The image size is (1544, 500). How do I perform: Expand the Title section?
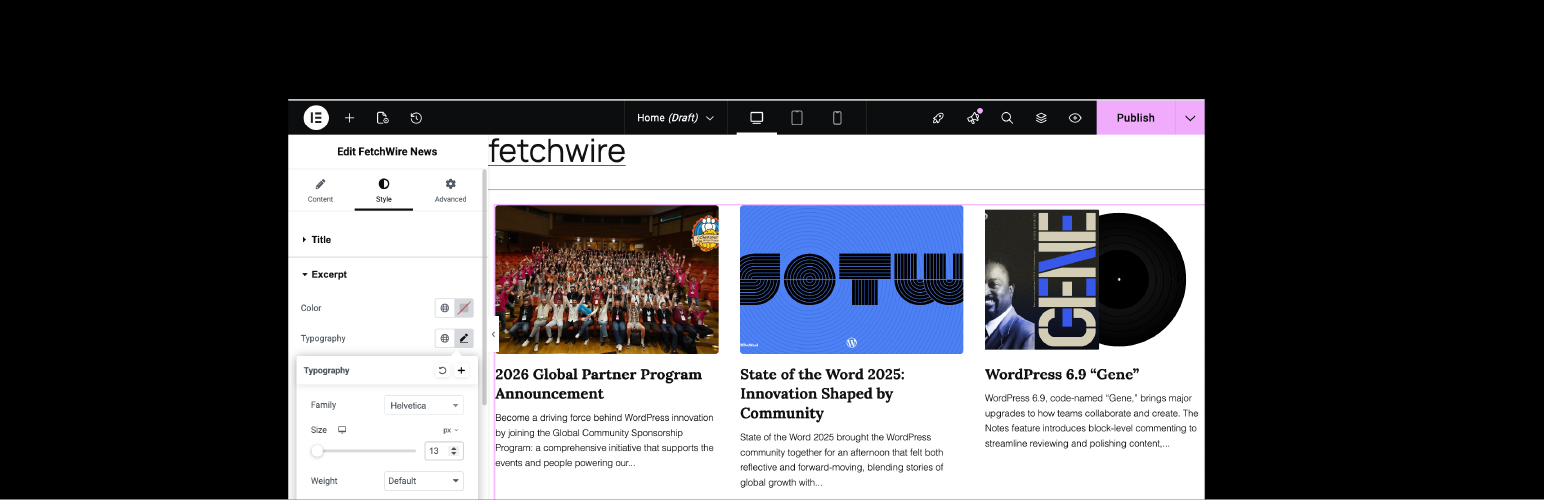[320, 240]
